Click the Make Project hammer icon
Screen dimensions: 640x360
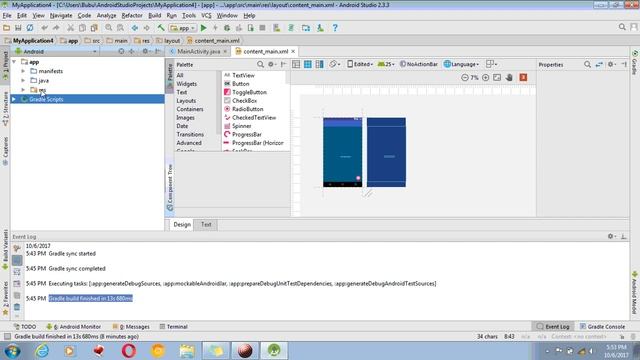[x=161, y=28]
